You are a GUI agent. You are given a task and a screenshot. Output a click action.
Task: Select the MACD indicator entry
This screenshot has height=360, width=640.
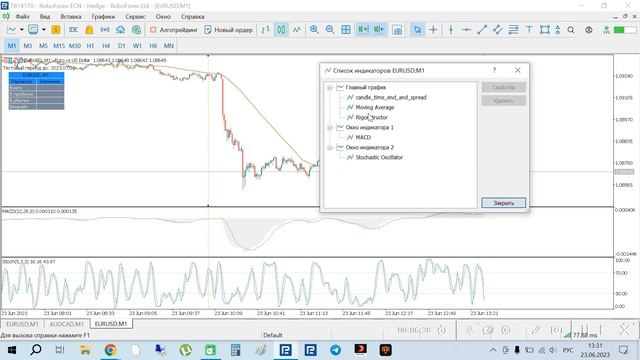[x=363, y=137]
